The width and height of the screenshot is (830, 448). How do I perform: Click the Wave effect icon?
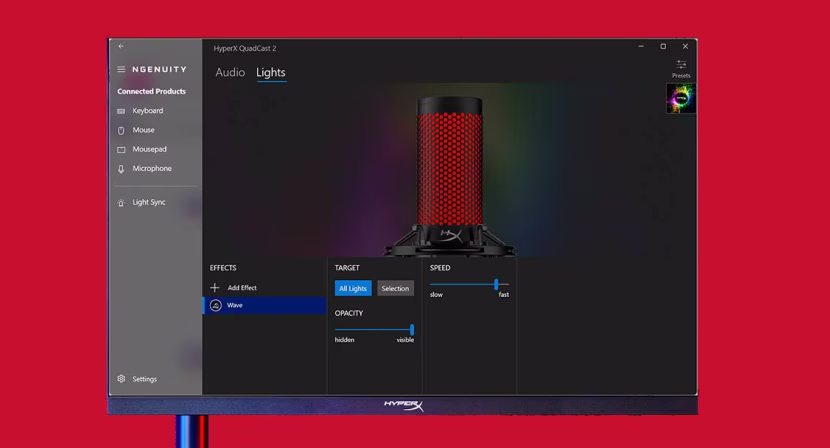tap(215, 306)
